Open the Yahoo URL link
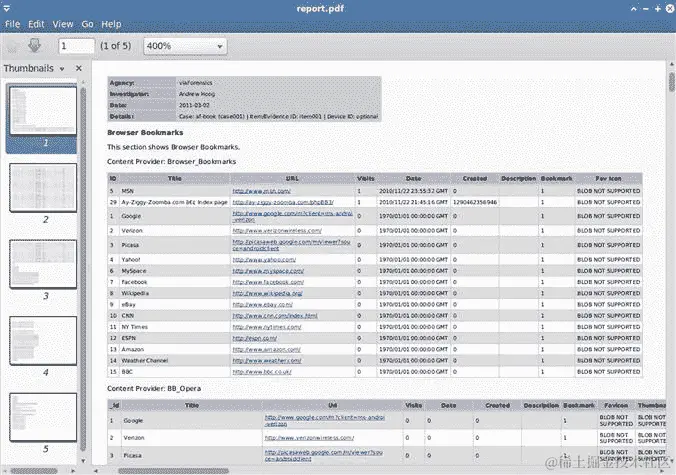 264,259
